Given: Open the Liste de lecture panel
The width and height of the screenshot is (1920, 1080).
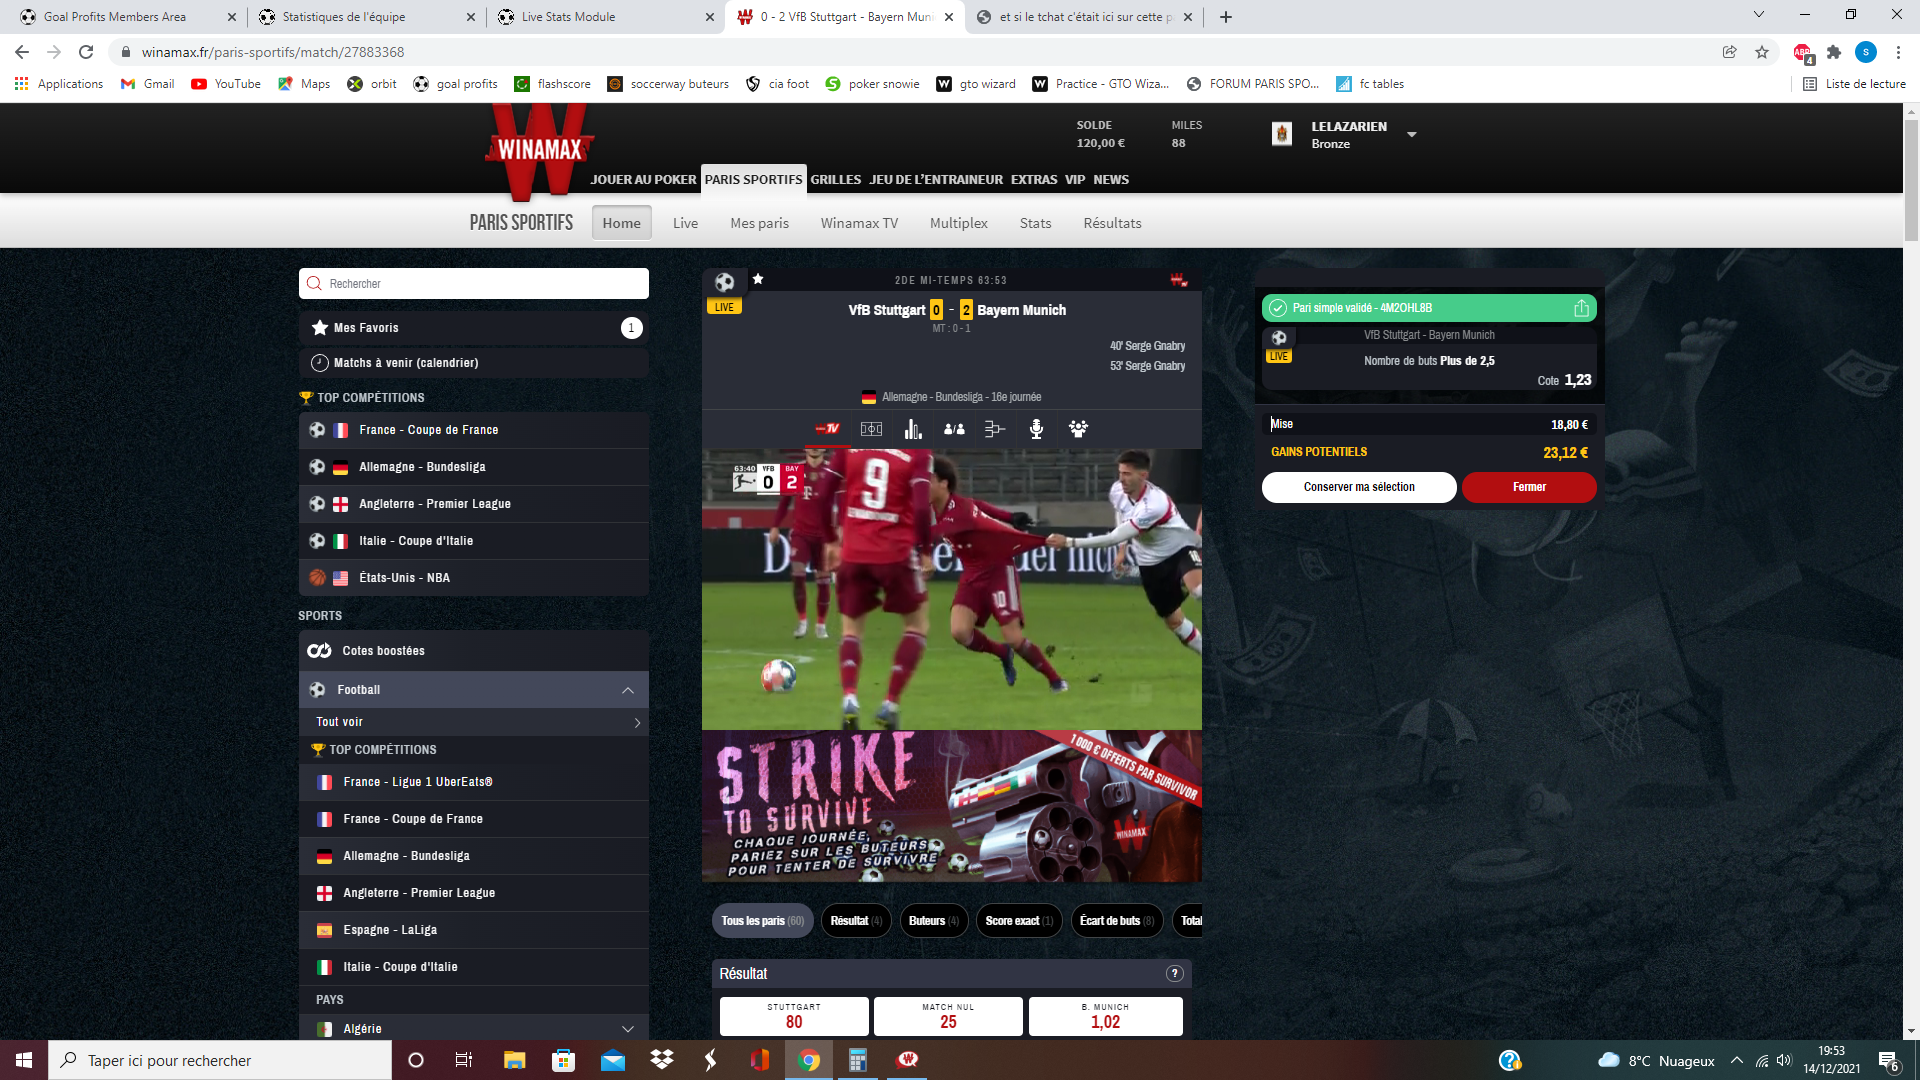Looking at the screenshot, I should coord(1854,84).
